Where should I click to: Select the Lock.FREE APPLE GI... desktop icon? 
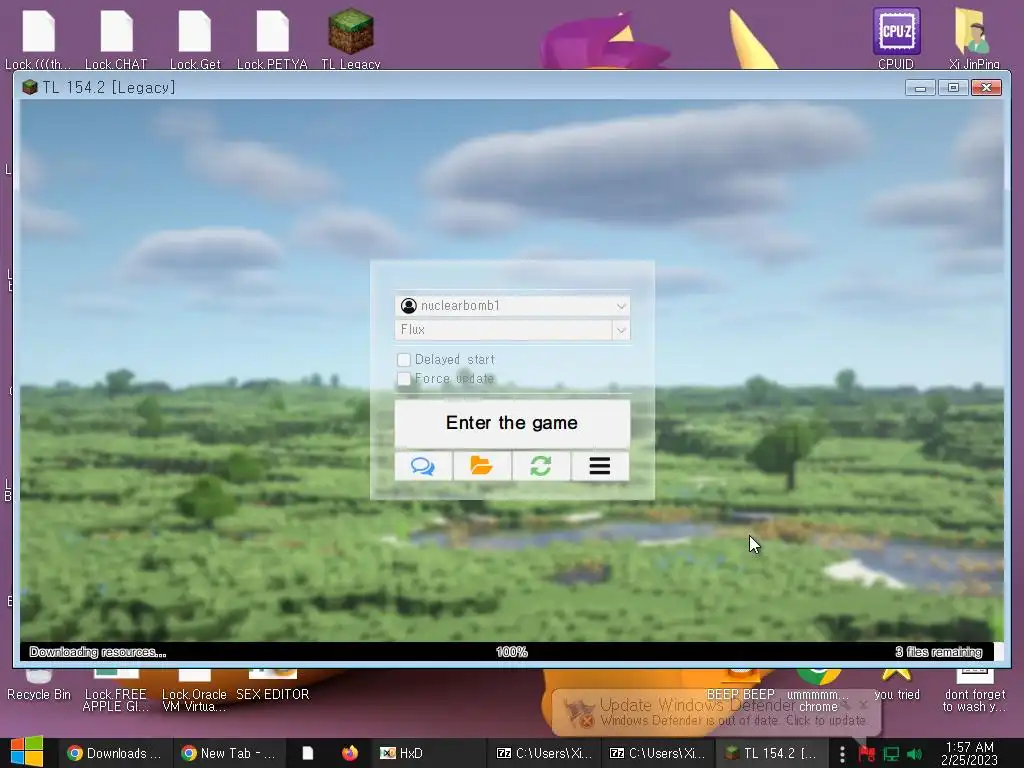116,691
